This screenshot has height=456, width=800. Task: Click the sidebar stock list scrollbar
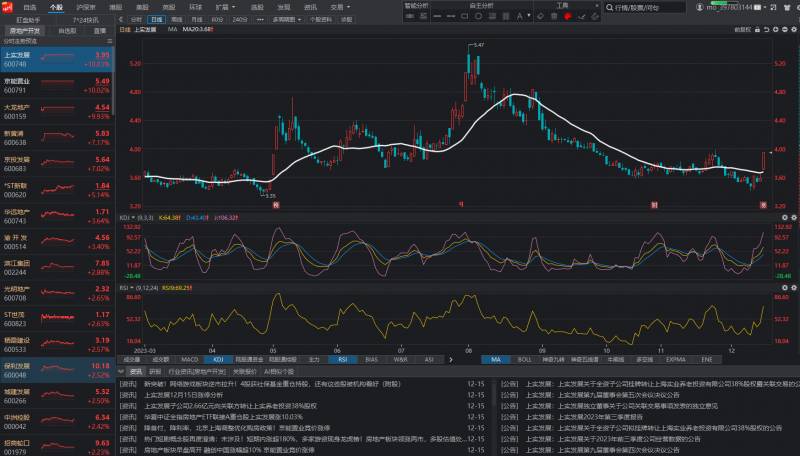tap(113, 82)
